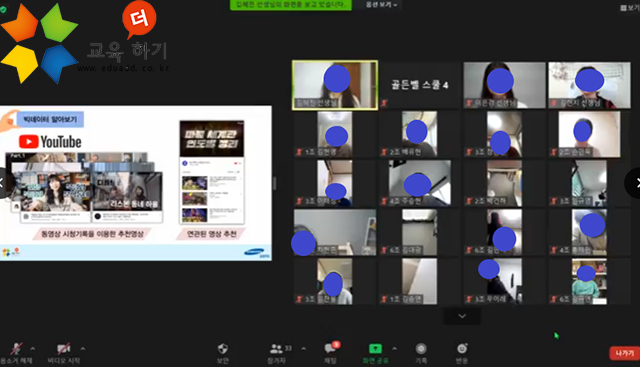Click 연관된 영상 추천 caption on slide
The image size is (640, 367).
(211, 234)
